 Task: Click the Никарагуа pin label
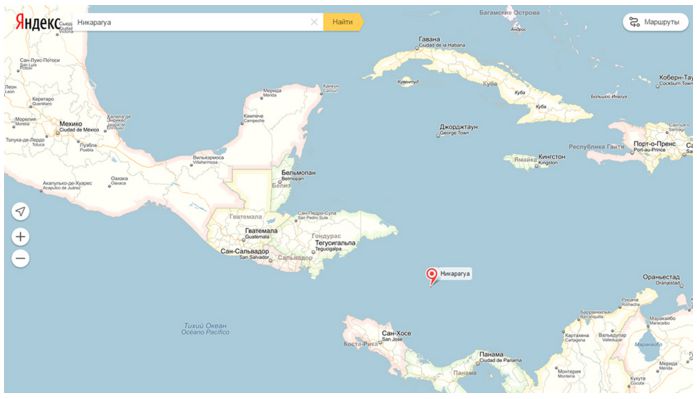point(455,274)
